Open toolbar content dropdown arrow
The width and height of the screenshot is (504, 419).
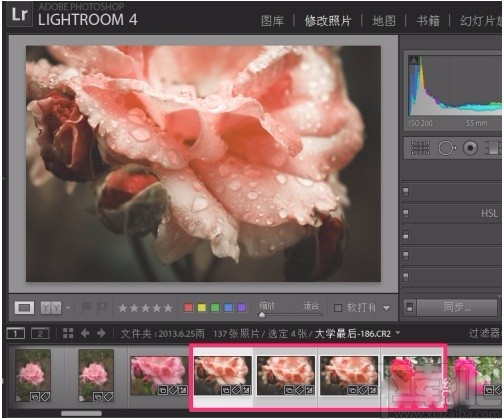tap(387, 308)
